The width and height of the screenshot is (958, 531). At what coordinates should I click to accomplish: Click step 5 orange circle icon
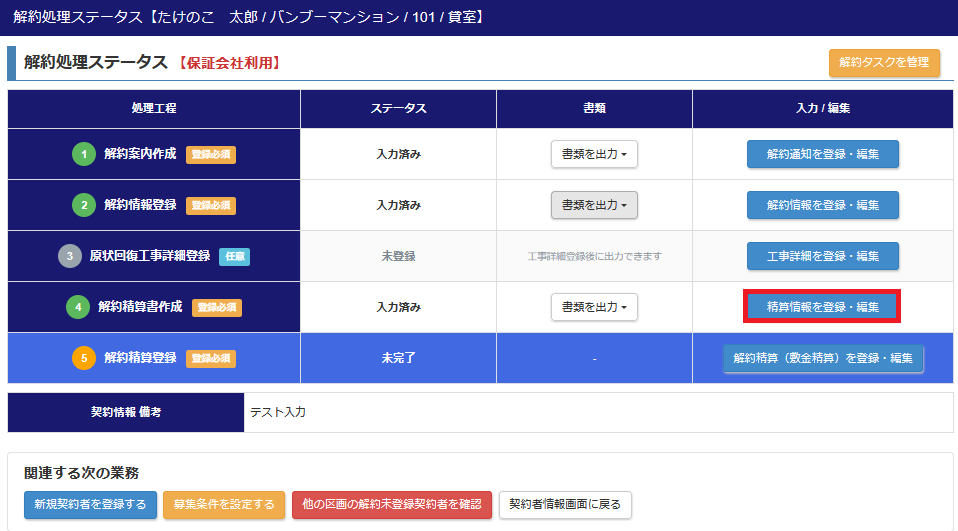tap(84, 358)
